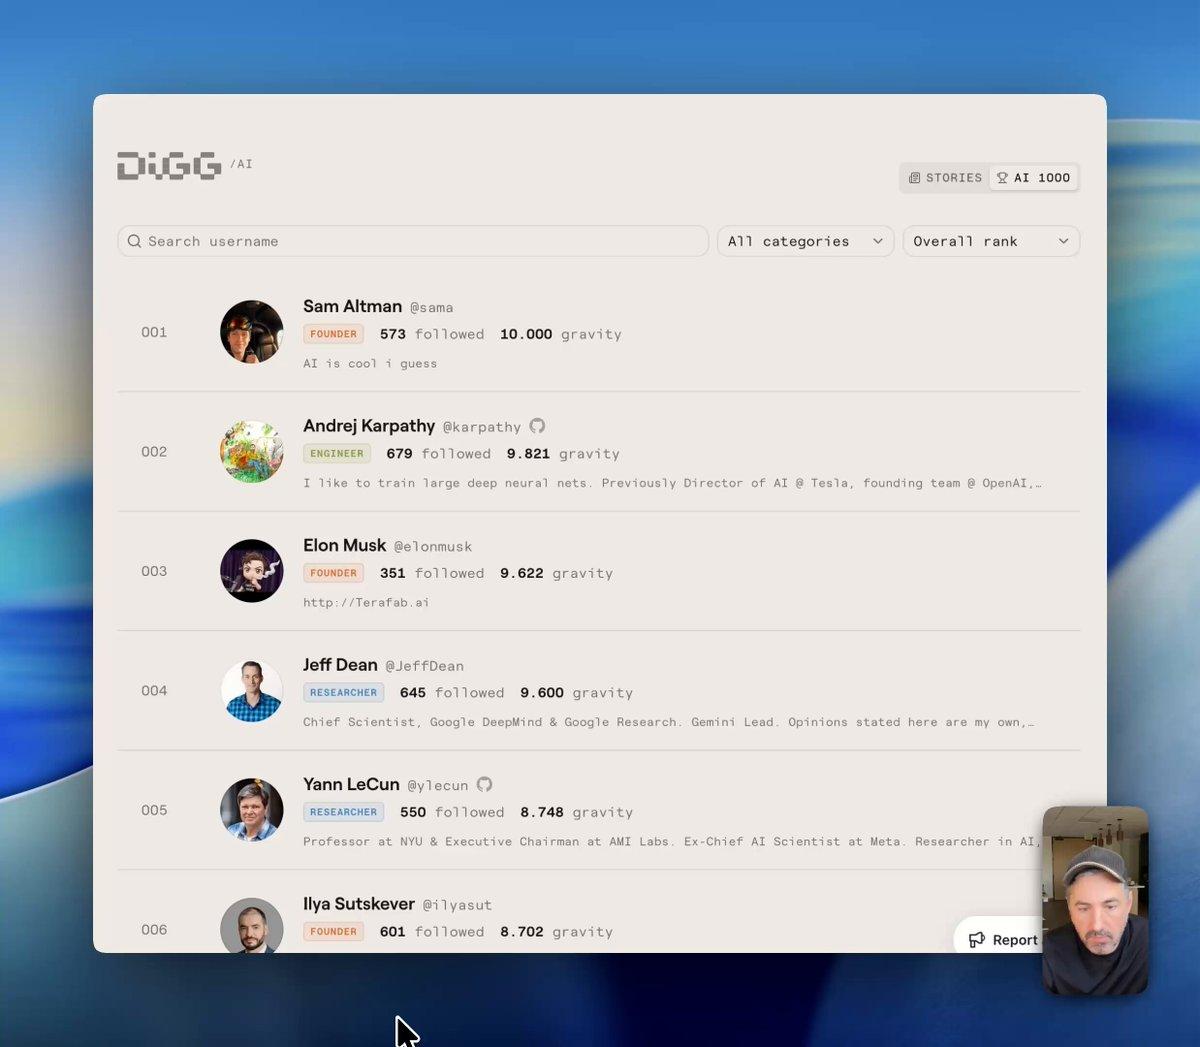The image size is (1200, 1047).
Task: Open the Sam Altman profile name link
Action: tap(352, 306)
